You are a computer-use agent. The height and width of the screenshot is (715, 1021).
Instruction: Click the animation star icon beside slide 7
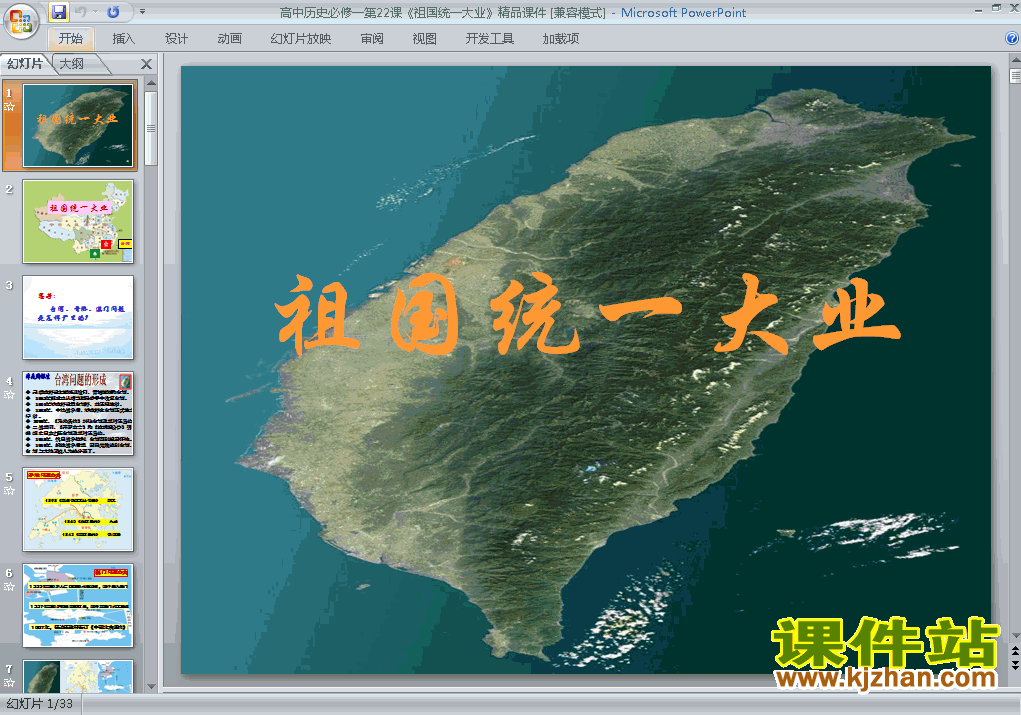click(9, 682)
